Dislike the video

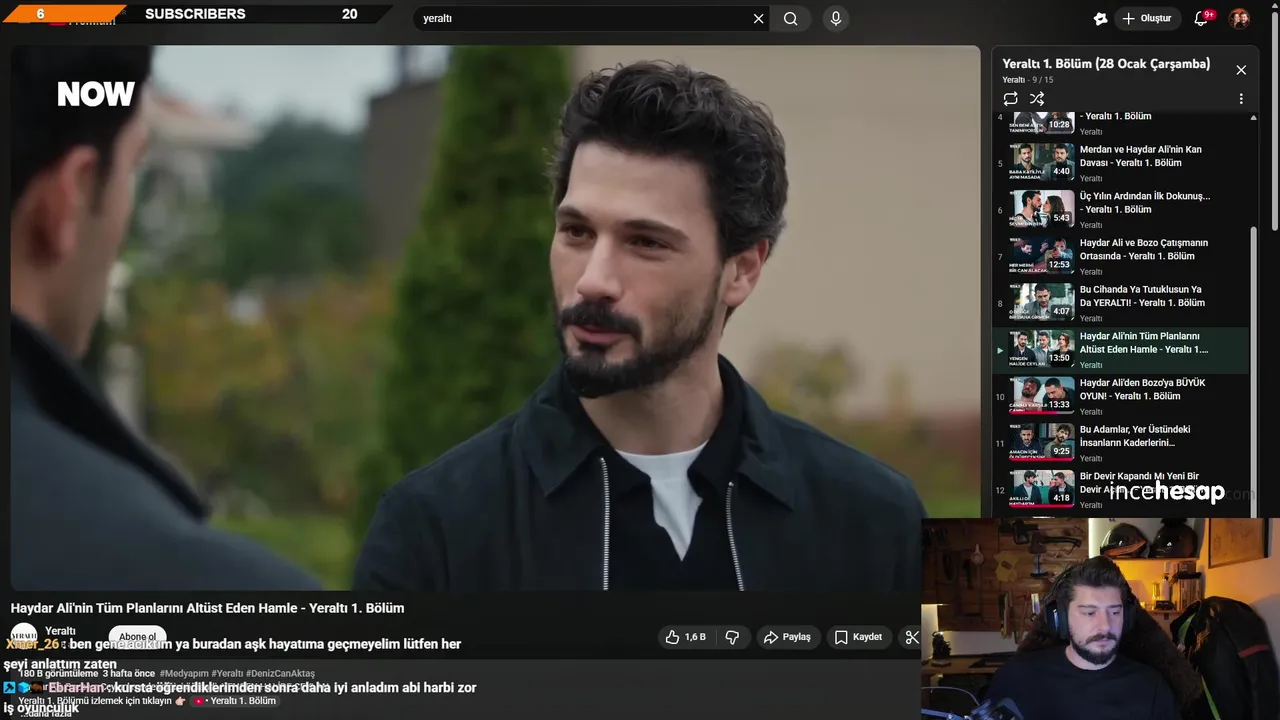pyautogui.click(x=732, y=637)
